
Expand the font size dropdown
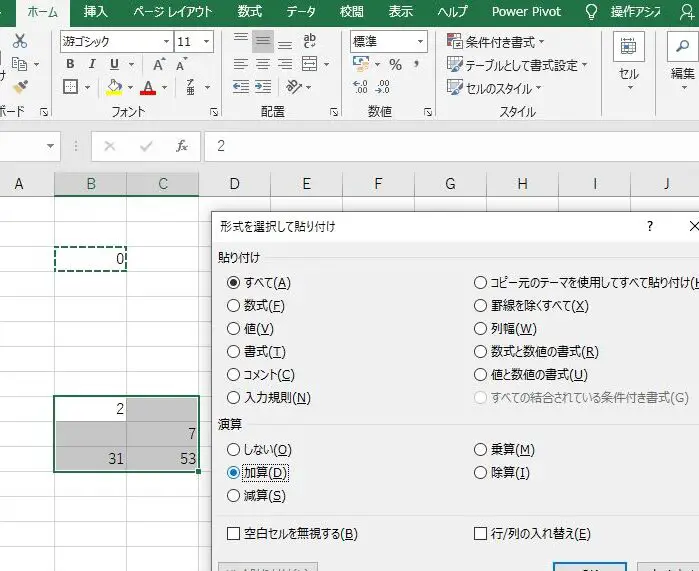point(206,42)
